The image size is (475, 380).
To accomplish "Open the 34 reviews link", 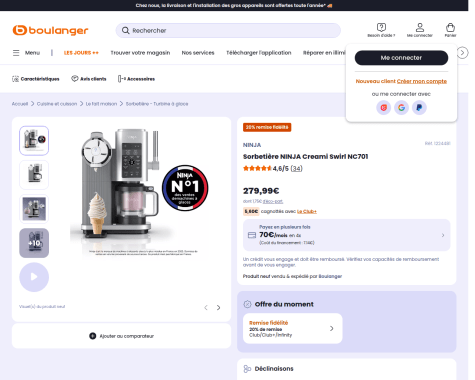I will [296, 168].
